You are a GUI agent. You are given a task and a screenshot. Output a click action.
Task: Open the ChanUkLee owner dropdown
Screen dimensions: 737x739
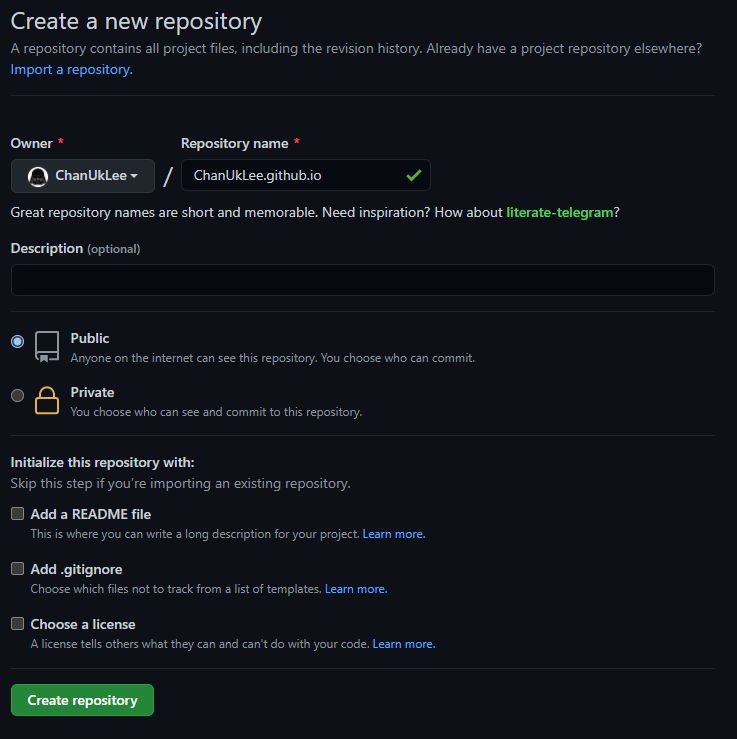(82, 176)
